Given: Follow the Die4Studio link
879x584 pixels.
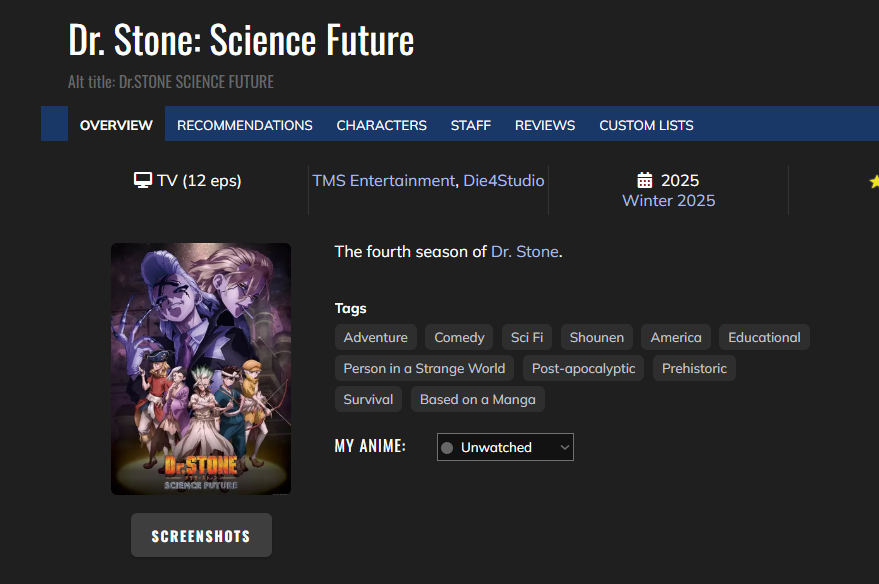Looking at the screenshot, I should point(504,180).
